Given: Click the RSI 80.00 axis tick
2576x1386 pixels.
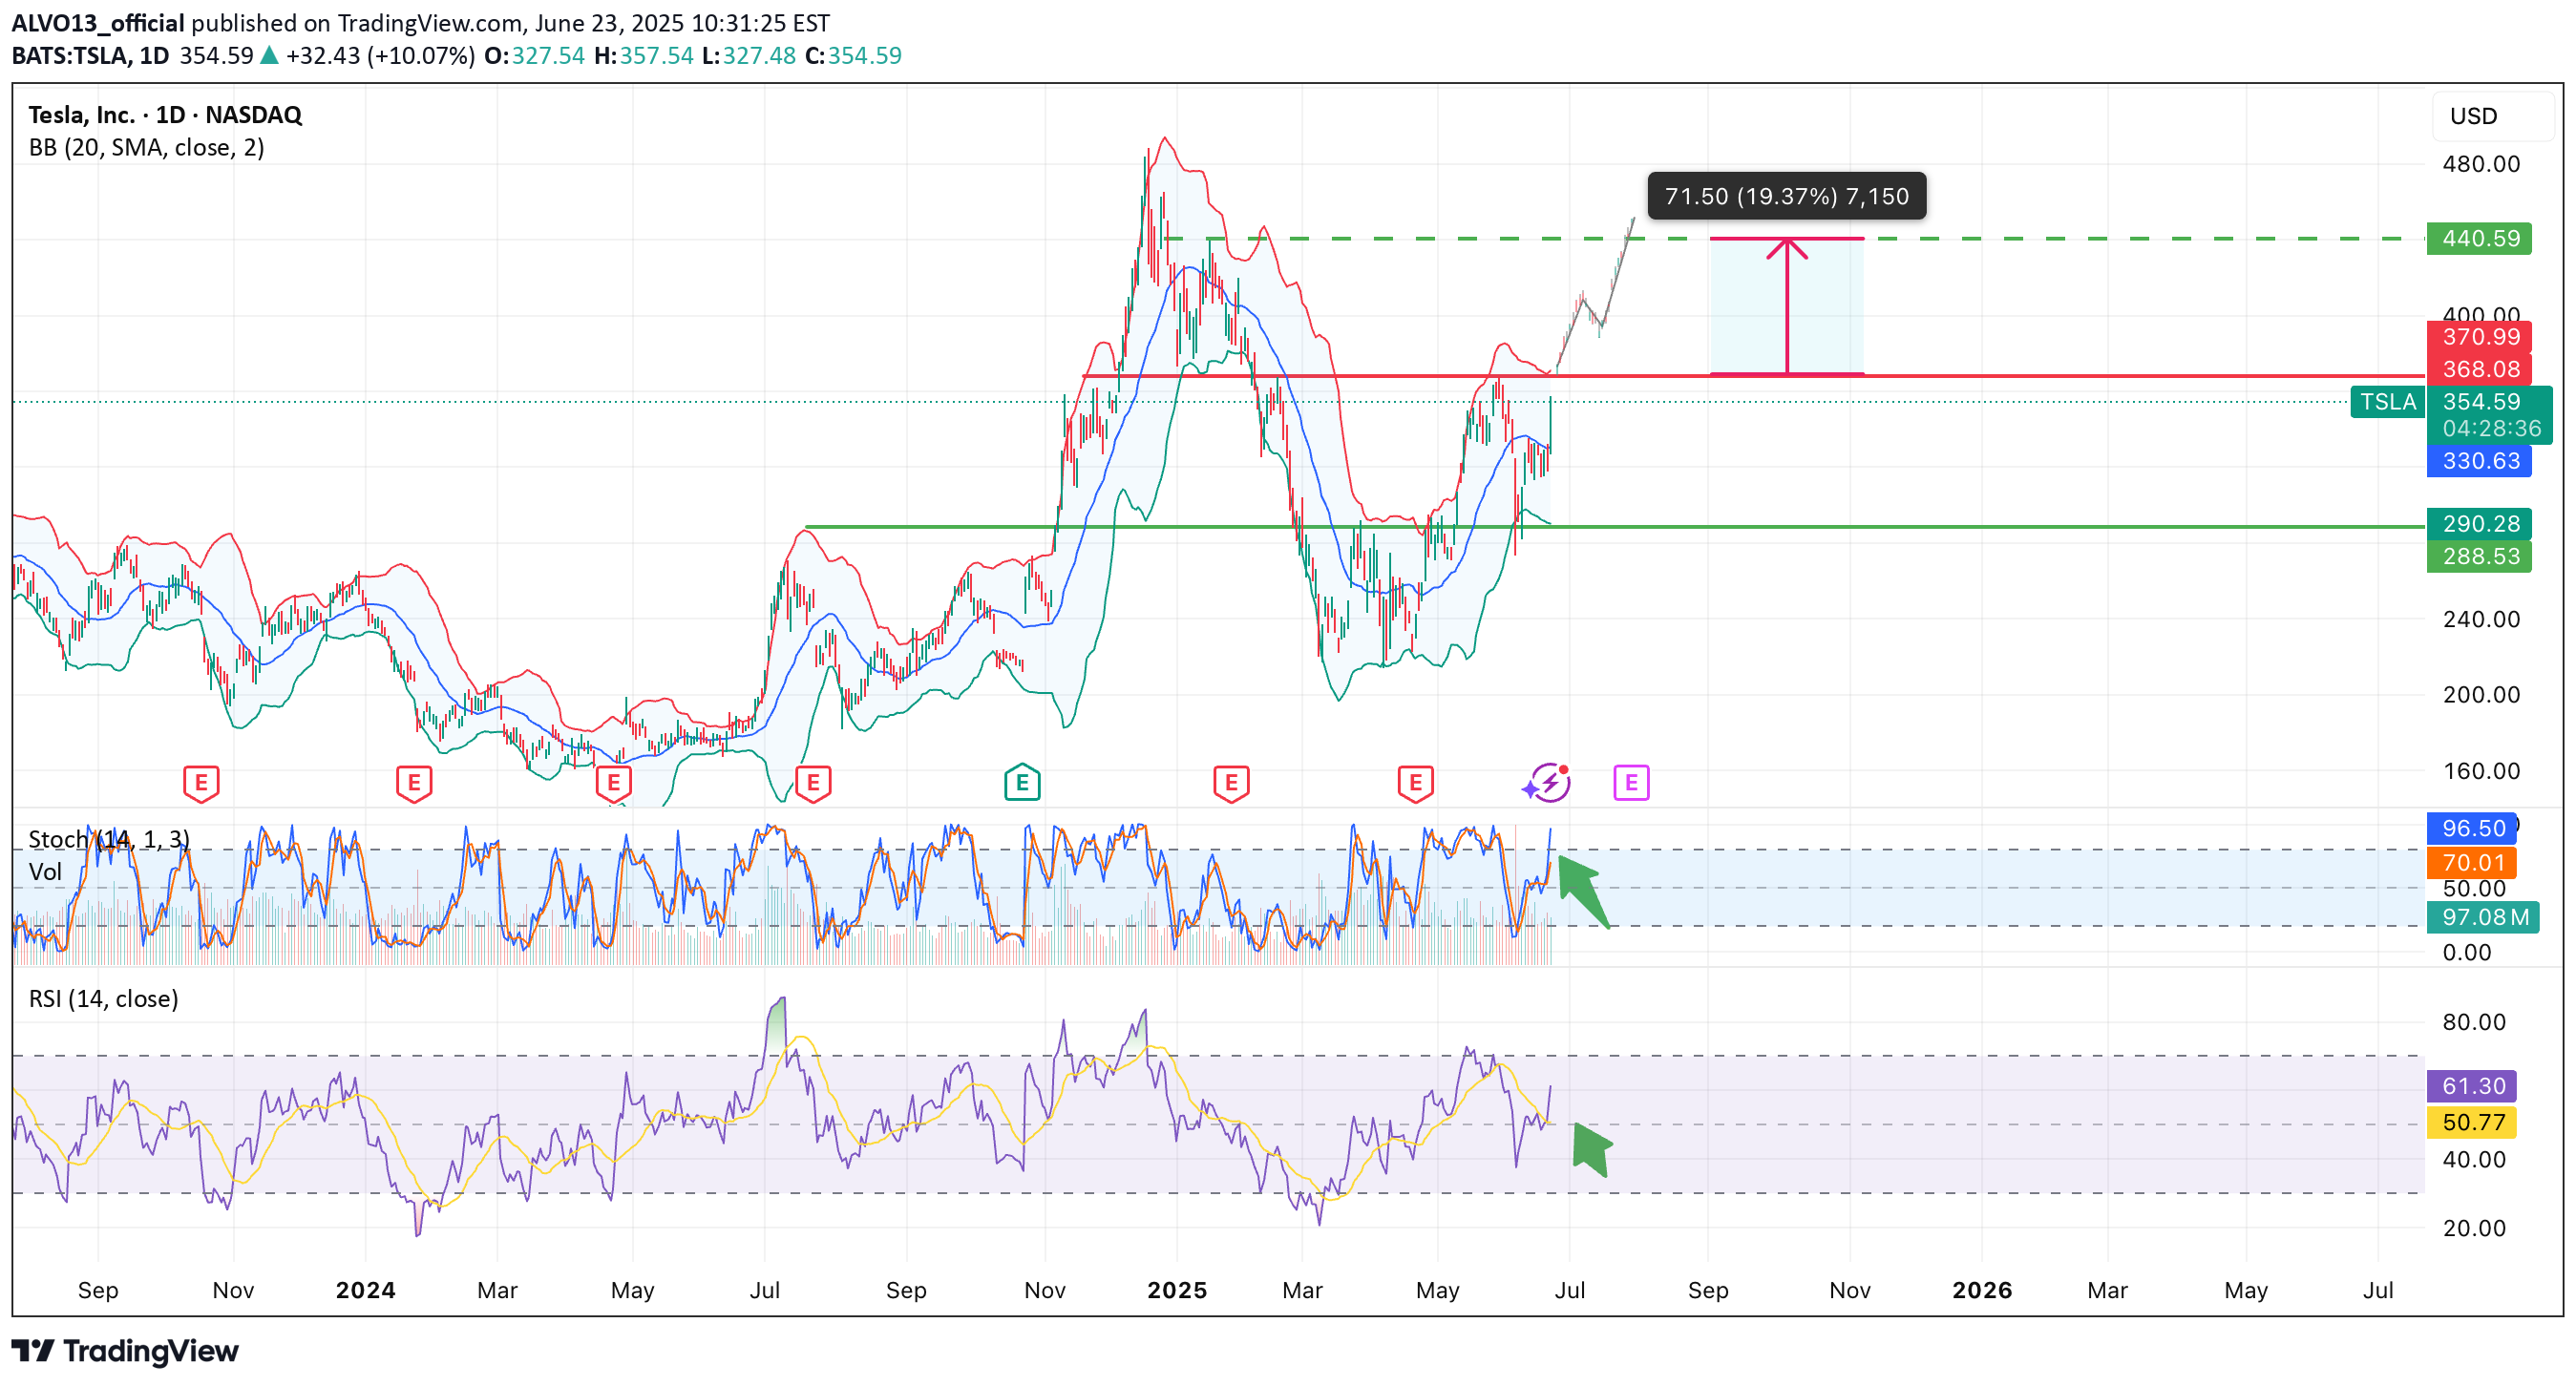Looking at the screenshot, I should (x=2474, y=1023).
